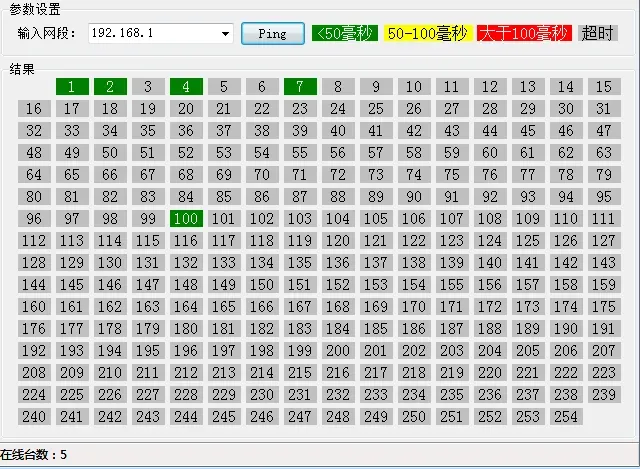Click host cell 135
The width and height of the screenshot is (640, 469).
(300, 263)
